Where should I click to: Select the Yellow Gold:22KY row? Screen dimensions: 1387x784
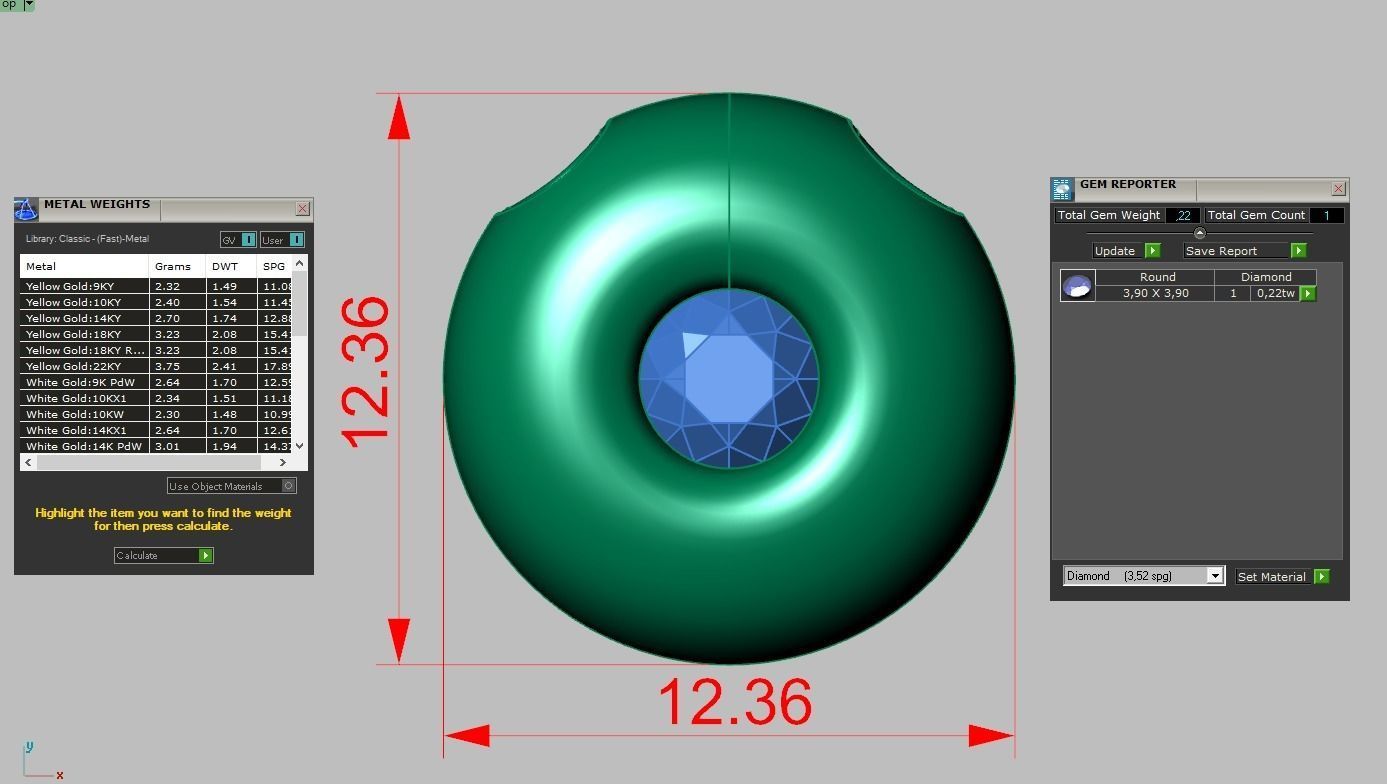click(x=156, y=367)
